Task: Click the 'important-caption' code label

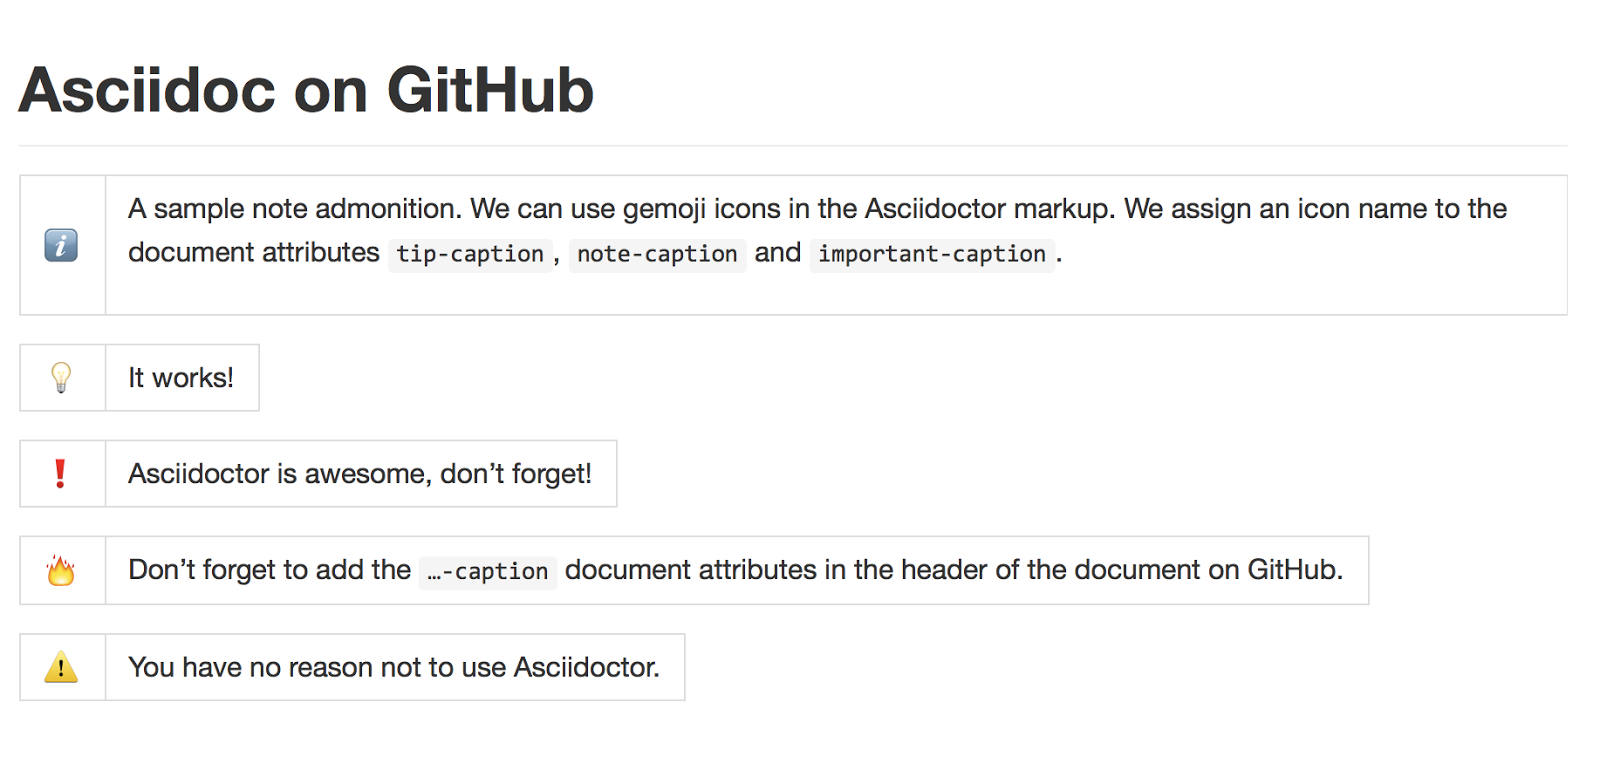Action: click(x=932, y=254)
